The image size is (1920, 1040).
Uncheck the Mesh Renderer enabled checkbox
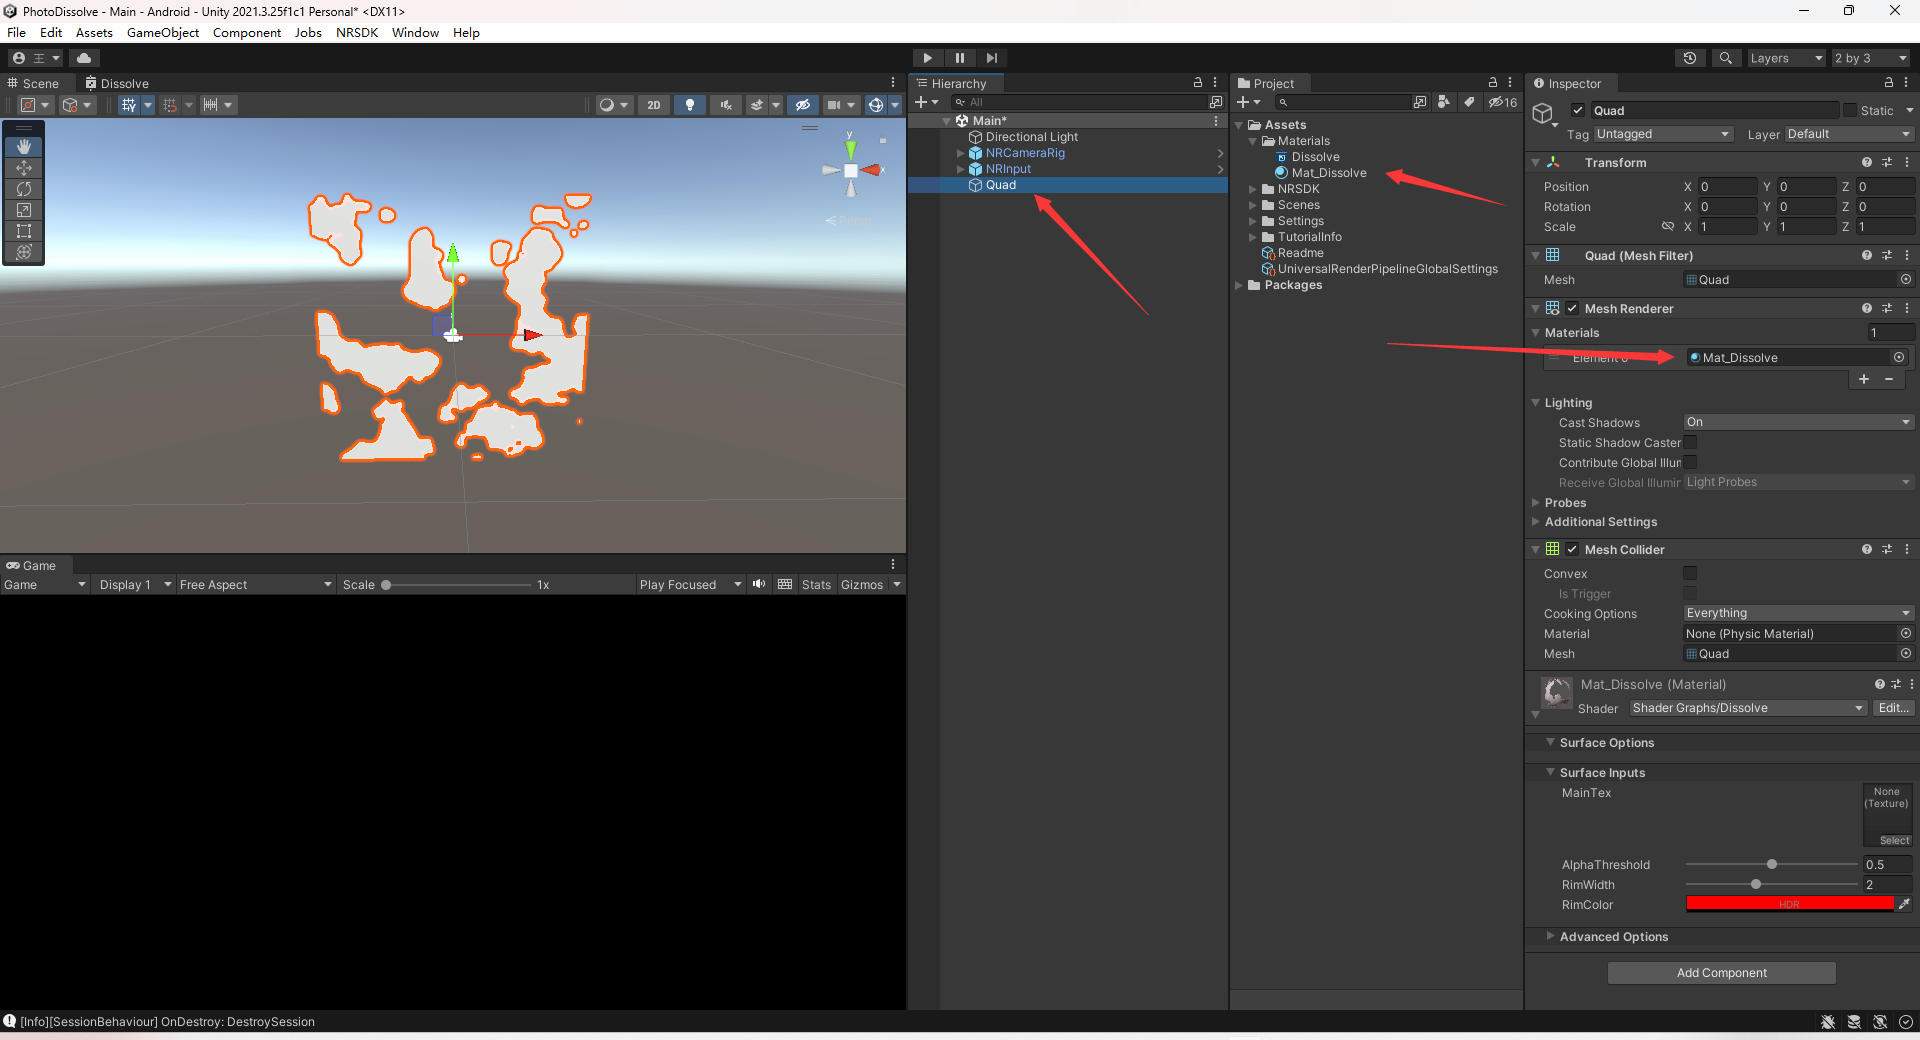(1572, 309)
